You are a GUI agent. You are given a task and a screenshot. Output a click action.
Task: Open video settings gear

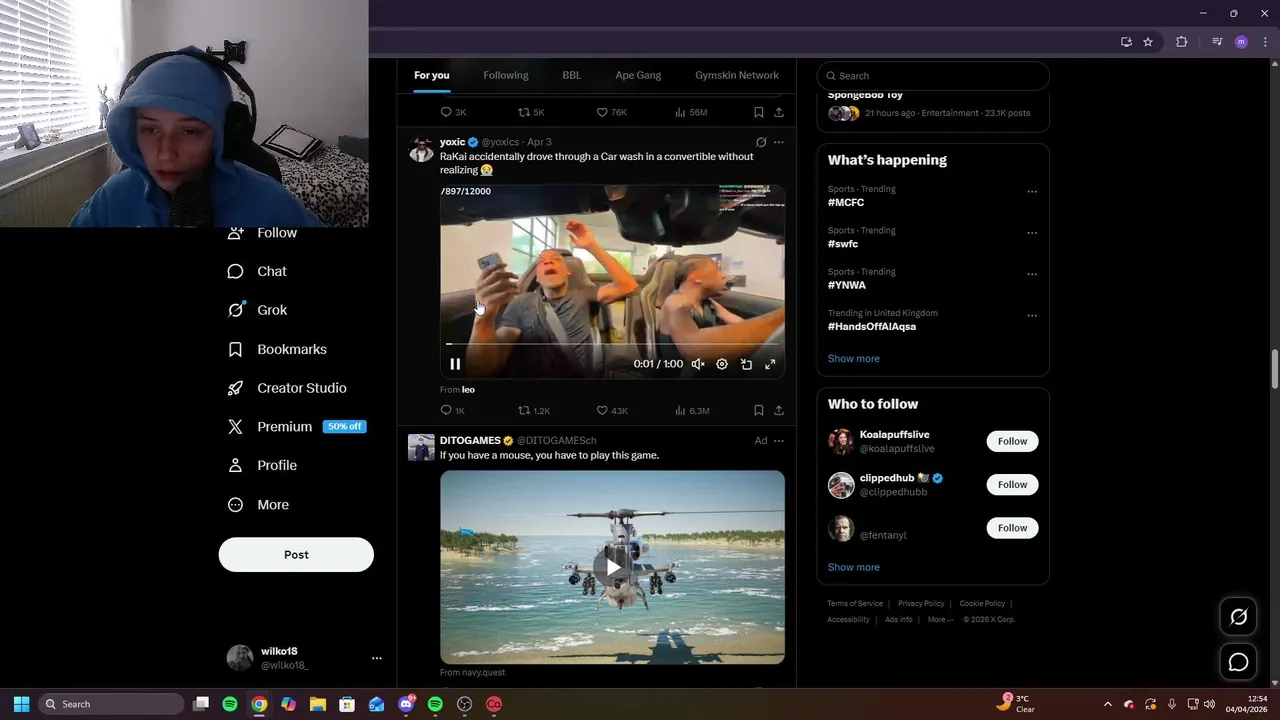(x=722, y=365)
